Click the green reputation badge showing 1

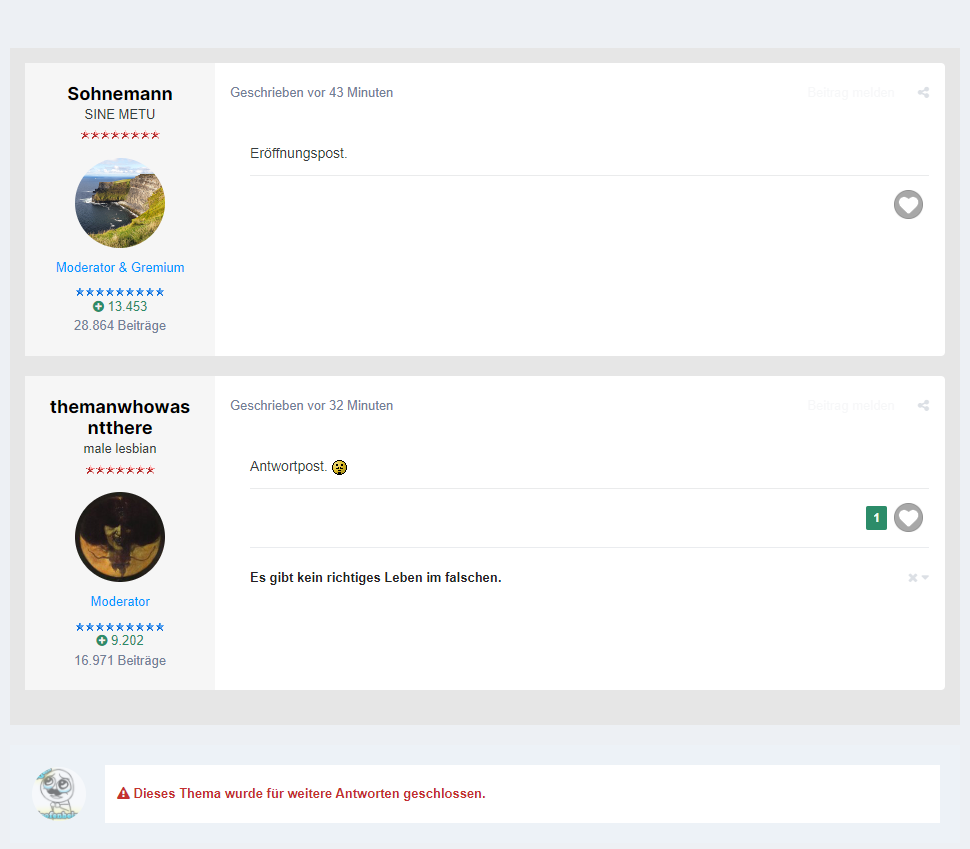coord(876,518)
